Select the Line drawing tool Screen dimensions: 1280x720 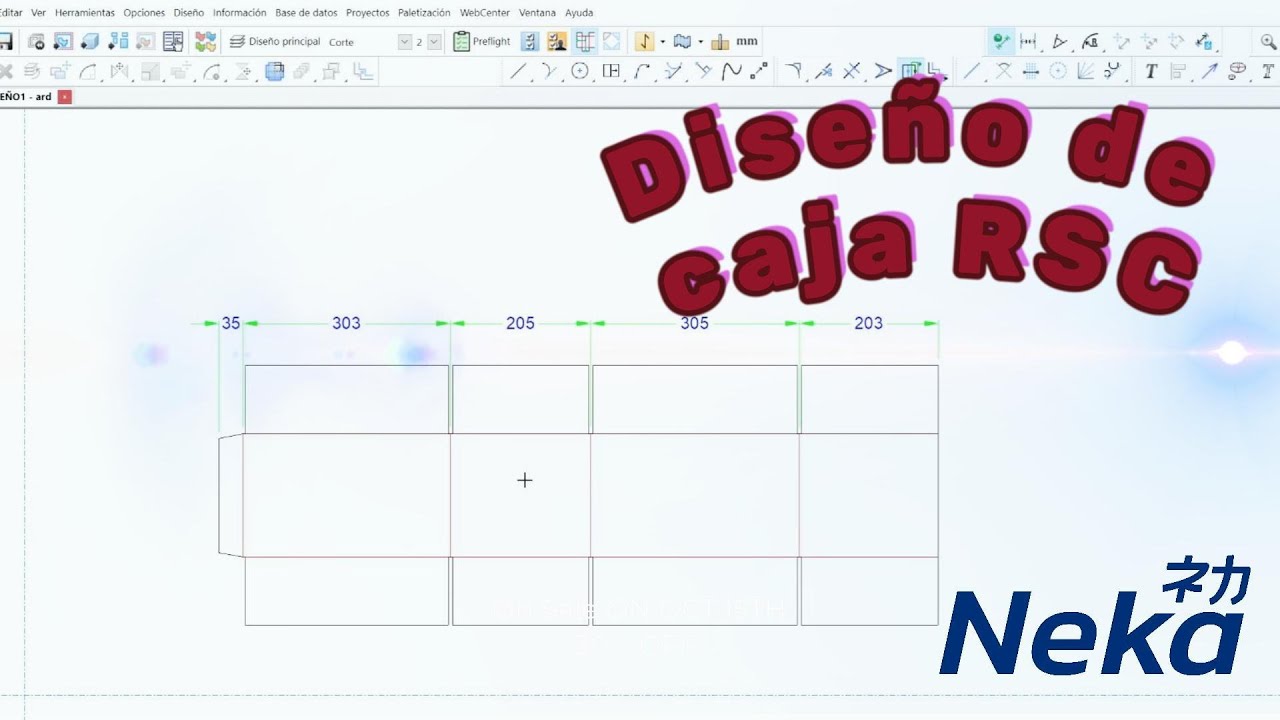point(518,71)
